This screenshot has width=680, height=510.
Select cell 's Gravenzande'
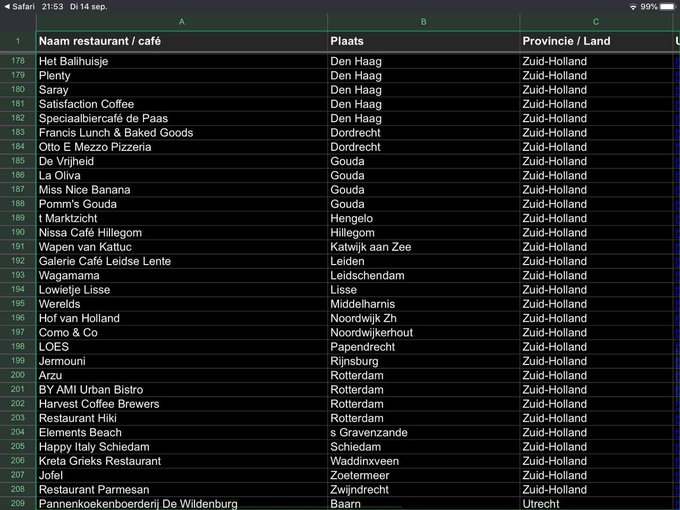pyautogui.click(x=423, y=432)
